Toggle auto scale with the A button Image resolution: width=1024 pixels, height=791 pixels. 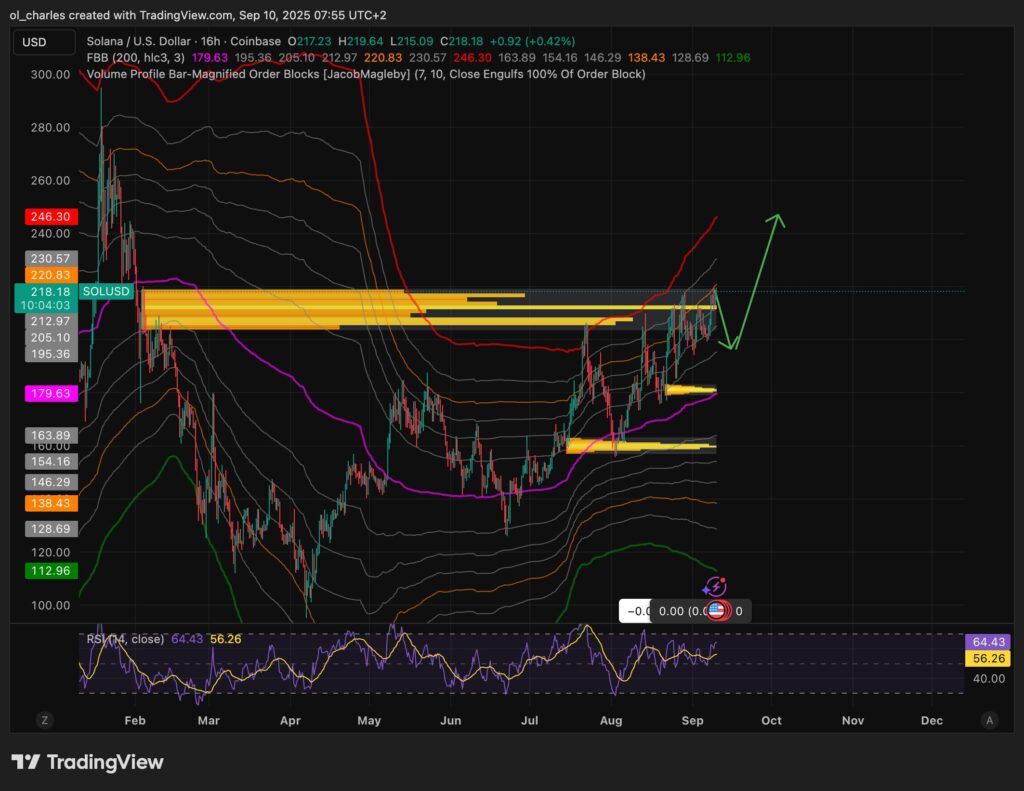[989, 720]
